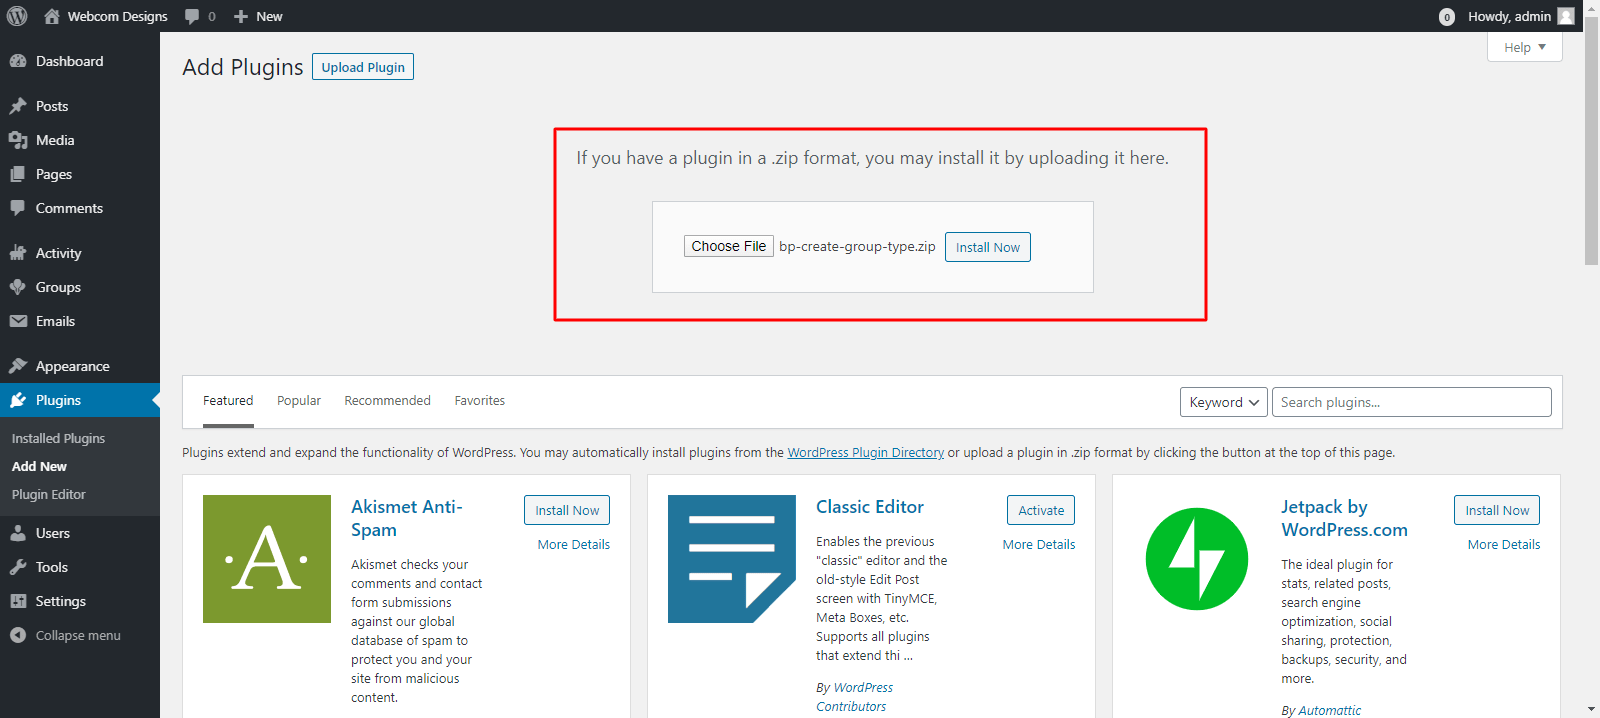Click the Plugins plug icon
The height and width of the screenshot is (718, 1600).
pos(18,400)
